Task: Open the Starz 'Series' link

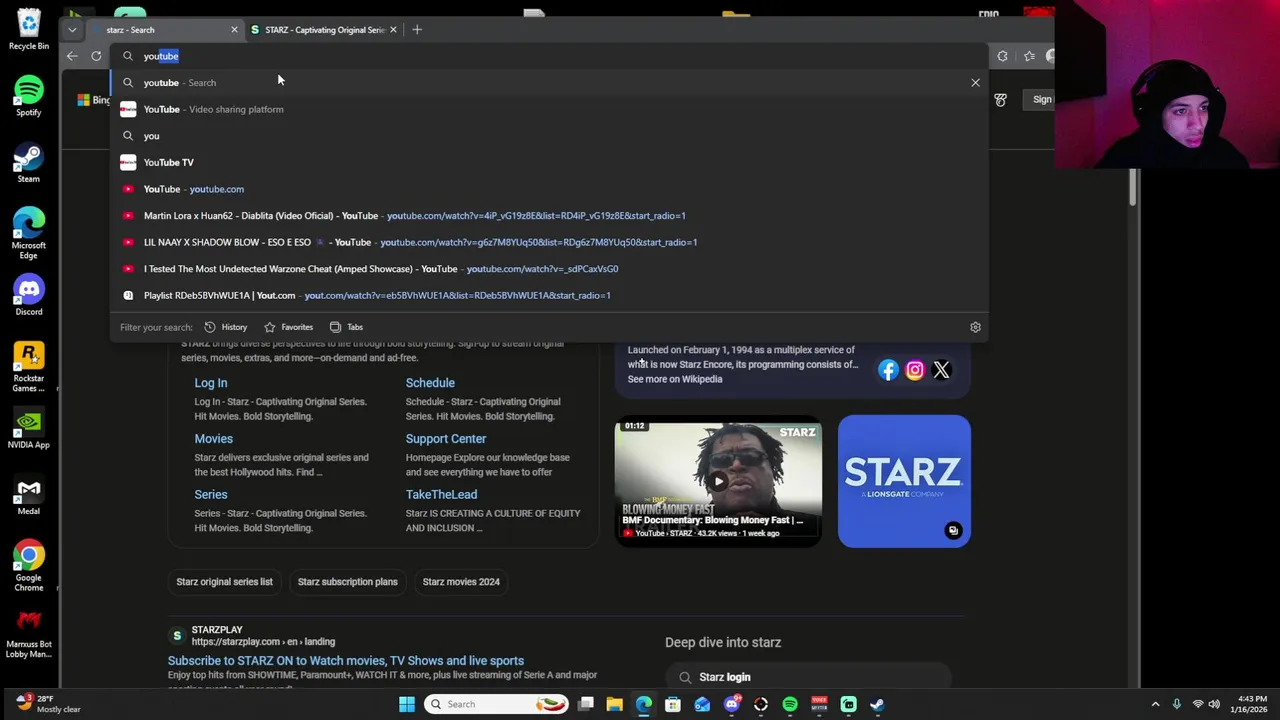Action: (211, 495)
